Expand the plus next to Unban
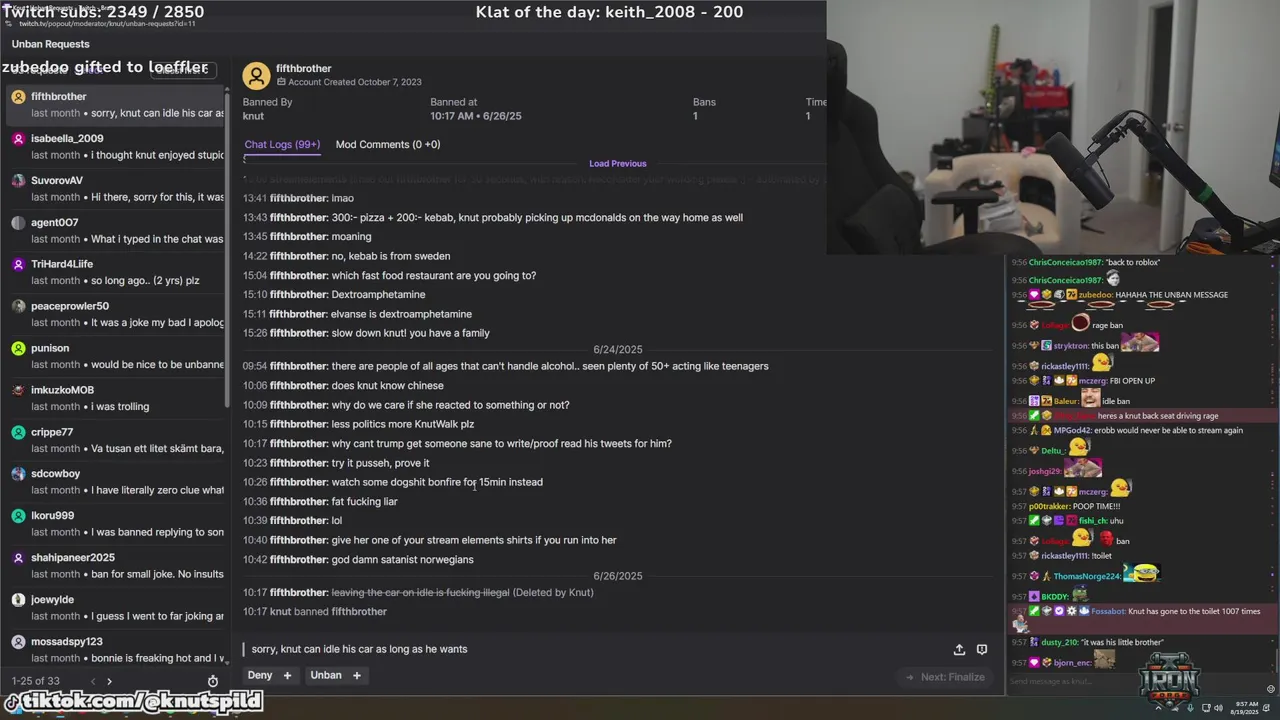Screen dimensions: 1280x720 pyautogui.click(x=356, y=675)
